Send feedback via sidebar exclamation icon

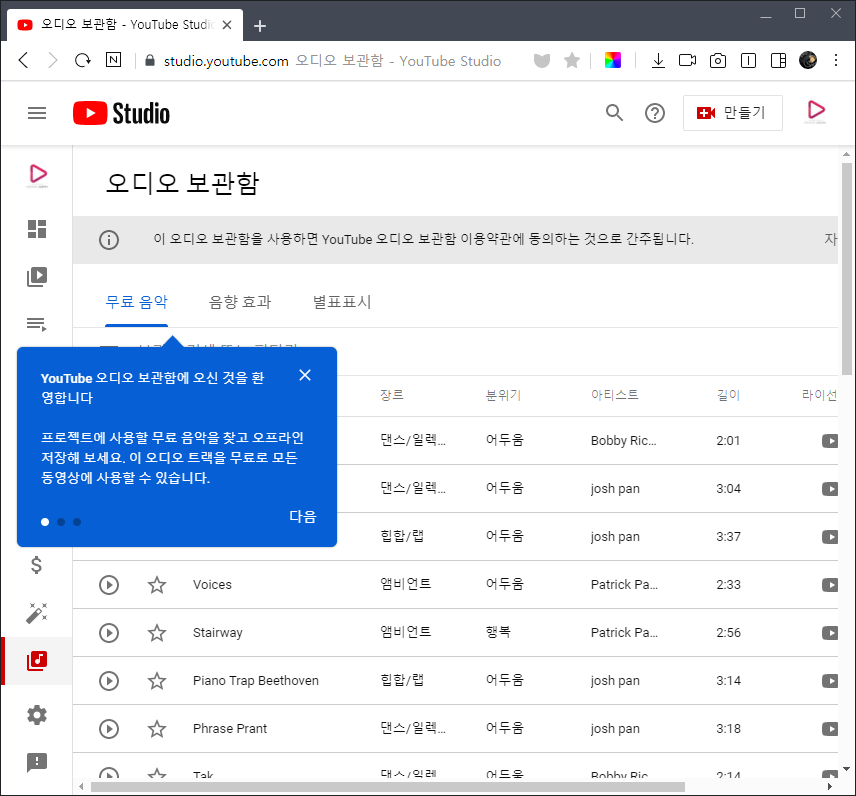coord(37,762)
